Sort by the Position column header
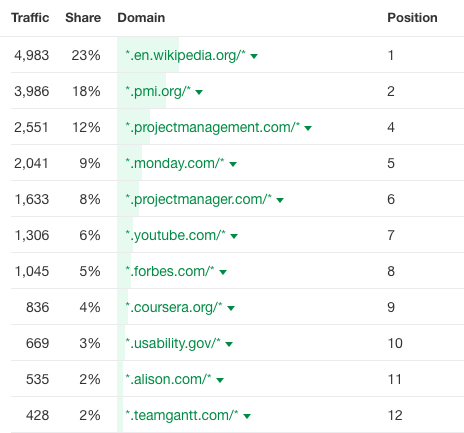Screen dimensions: 464x433 pyautogui.click(x=412, y=18)
